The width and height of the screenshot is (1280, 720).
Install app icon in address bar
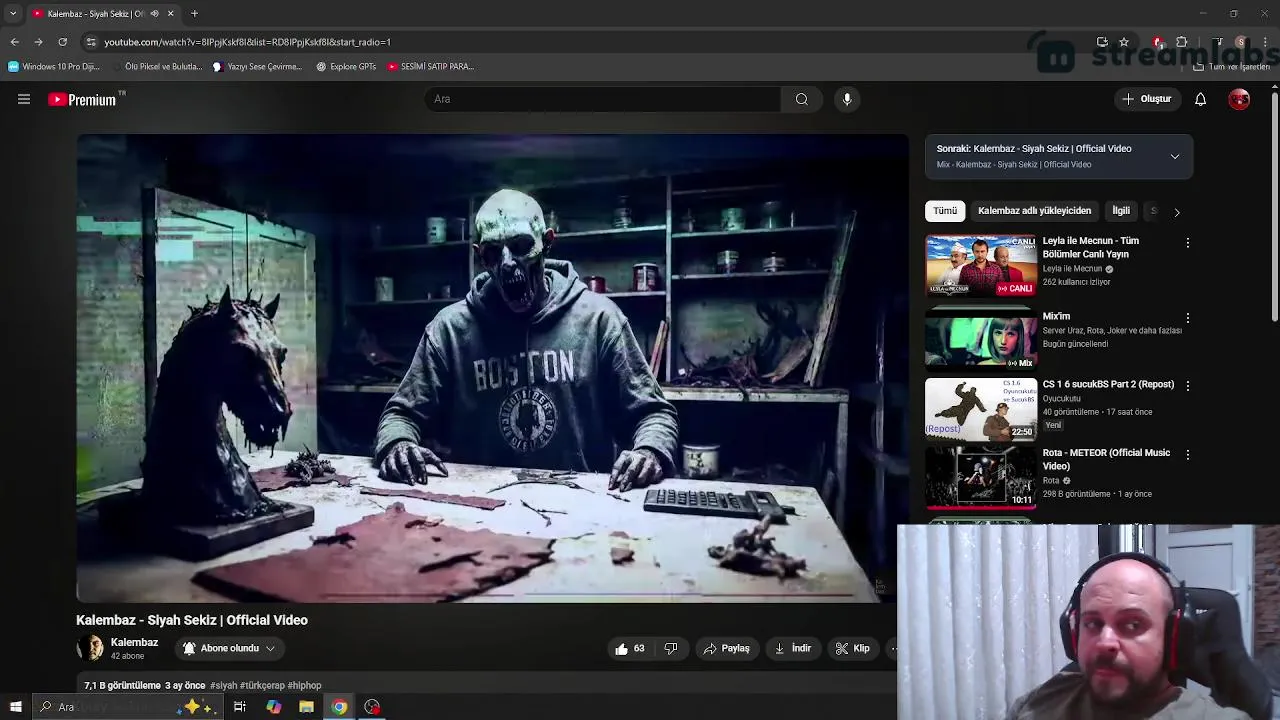(1102, 42)
